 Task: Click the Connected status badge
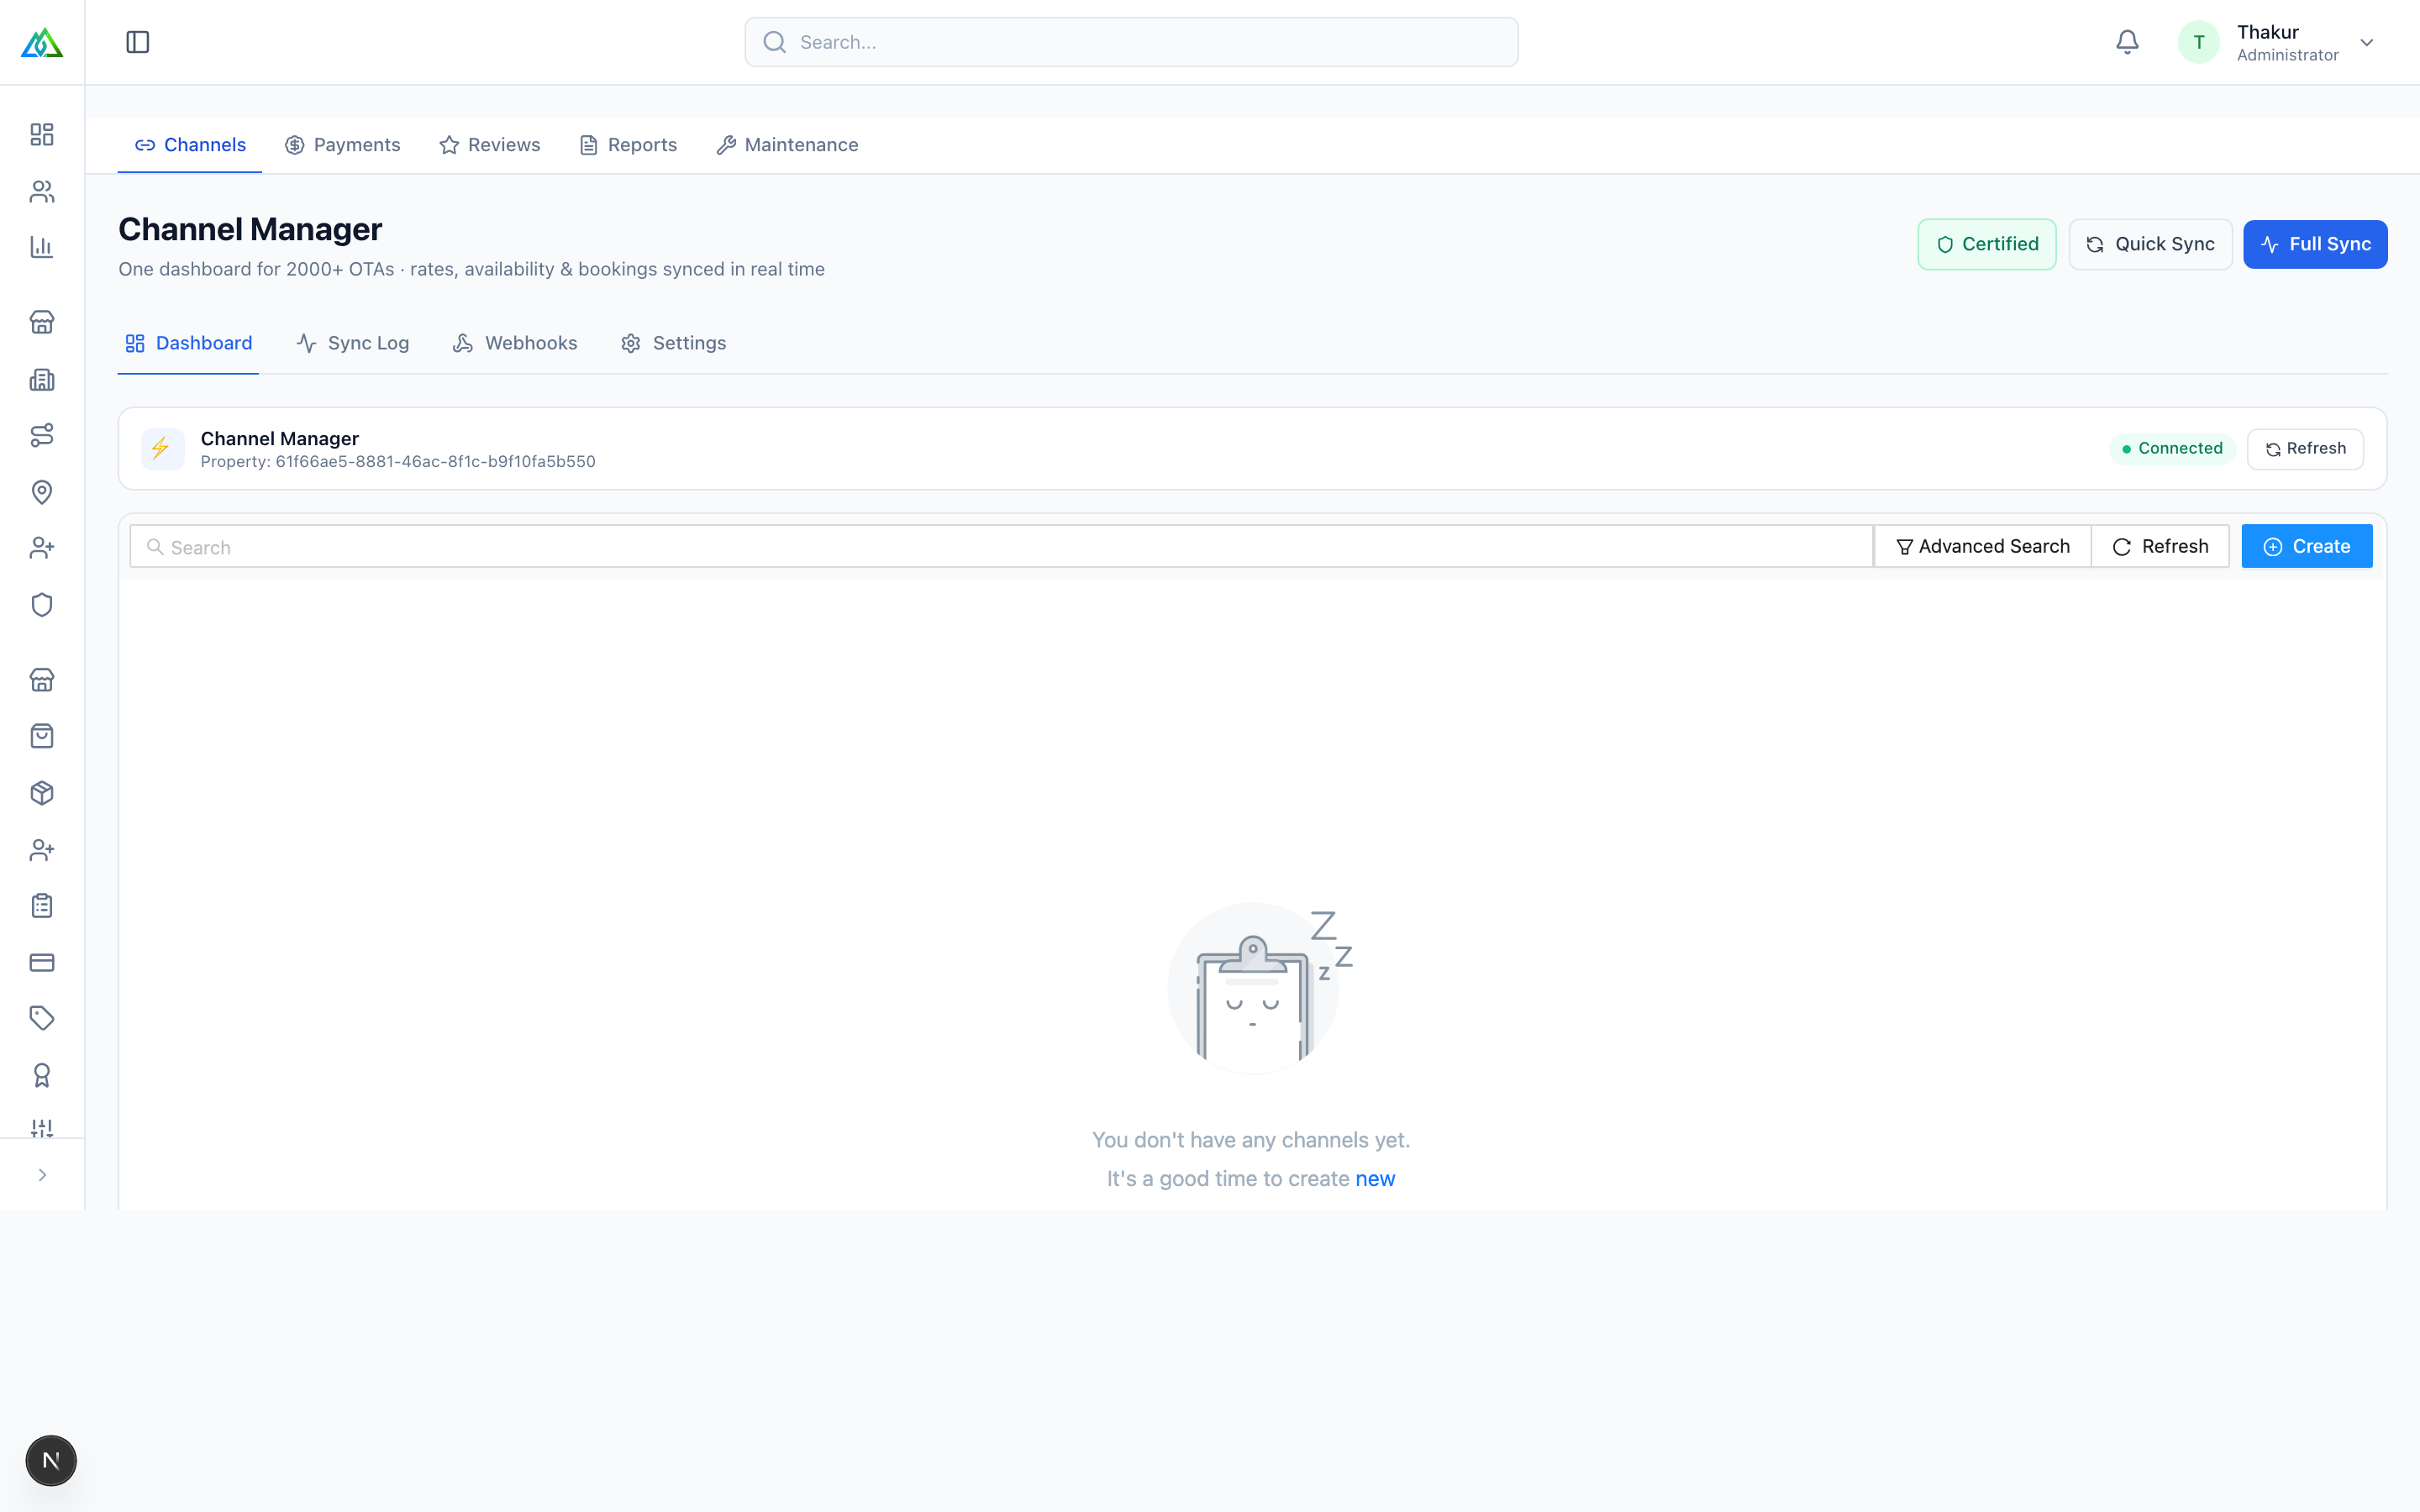click(x=2172, y=448)
